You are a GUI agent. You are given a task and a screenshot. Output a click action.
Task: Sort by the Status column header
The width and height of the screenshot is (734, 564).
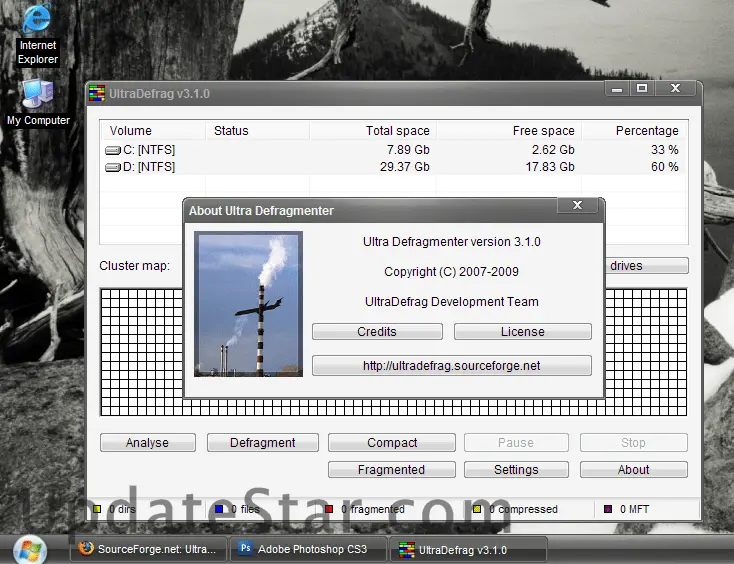pyautogui.click(x=257, y=131)
